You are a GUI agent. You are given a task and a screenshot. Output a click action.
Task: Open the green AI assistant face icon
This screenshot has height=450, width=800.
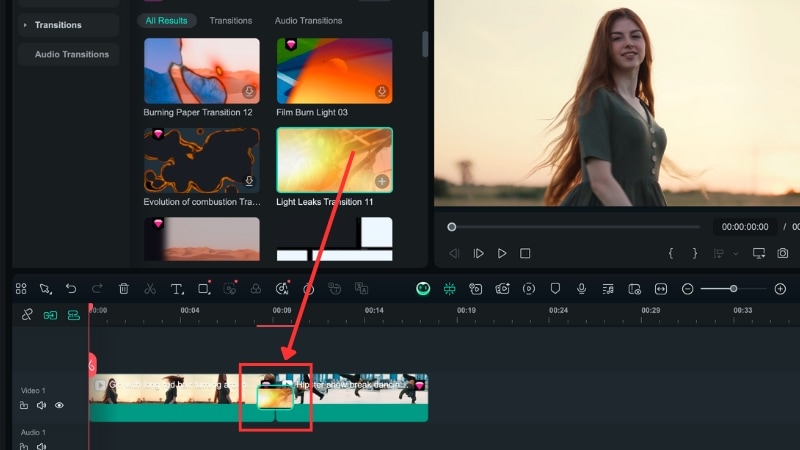click(x=423, y=289)
